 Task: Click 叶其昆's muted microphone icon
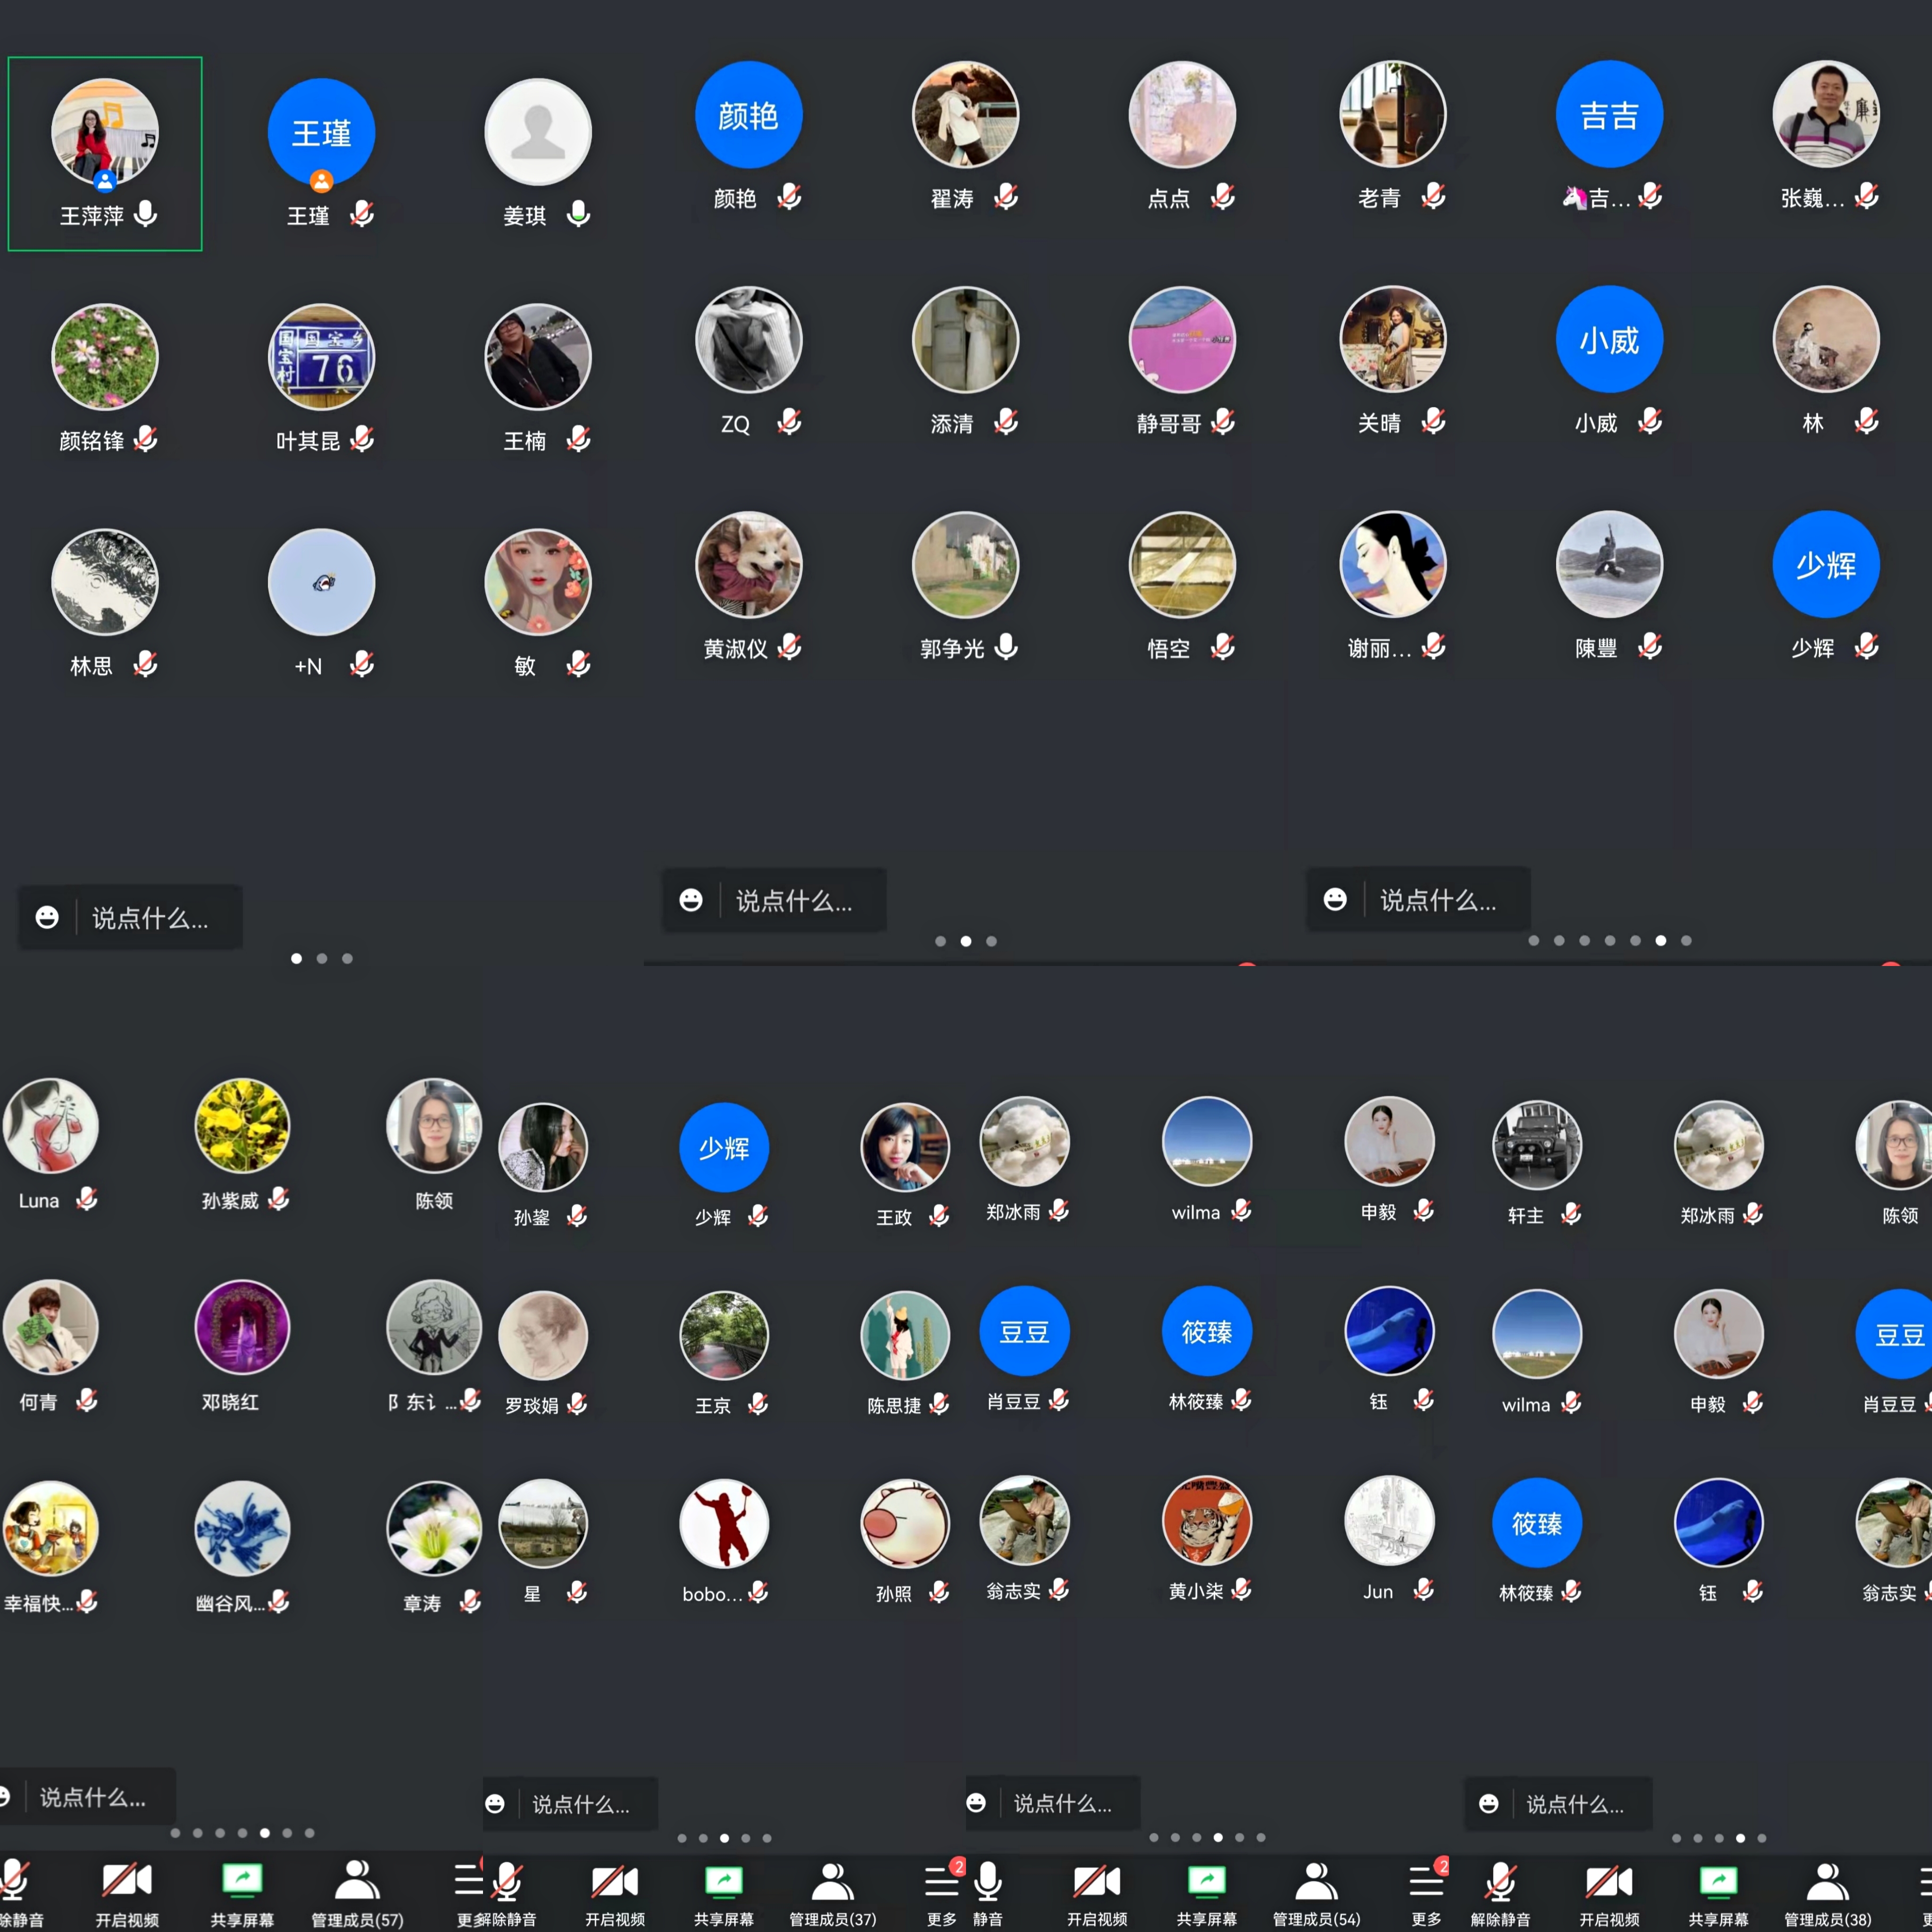(362, 440)
